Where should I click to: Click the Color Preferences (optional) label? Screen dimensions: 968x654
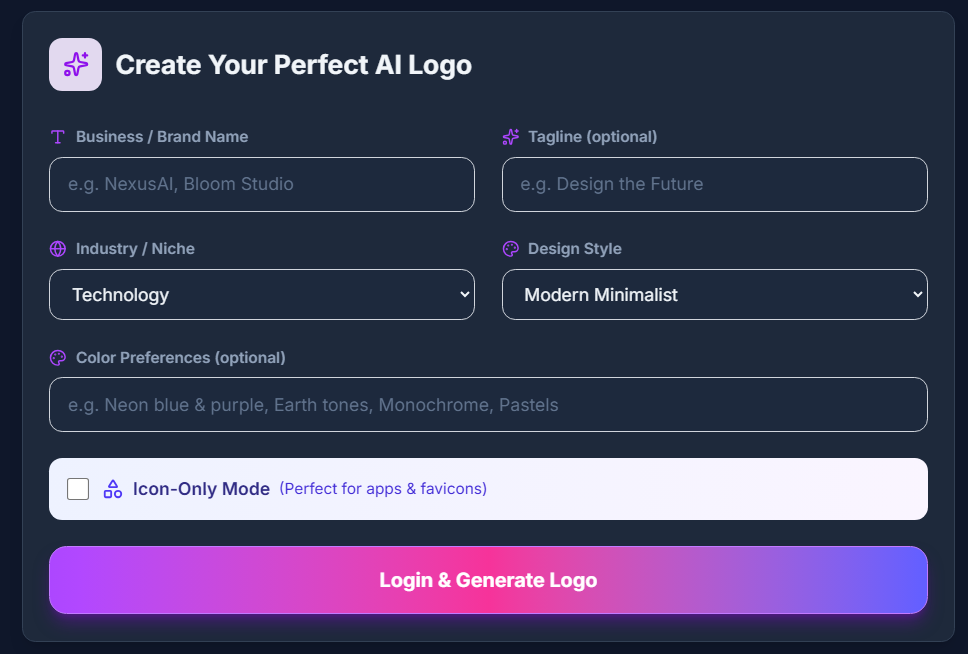coord(181,358)
